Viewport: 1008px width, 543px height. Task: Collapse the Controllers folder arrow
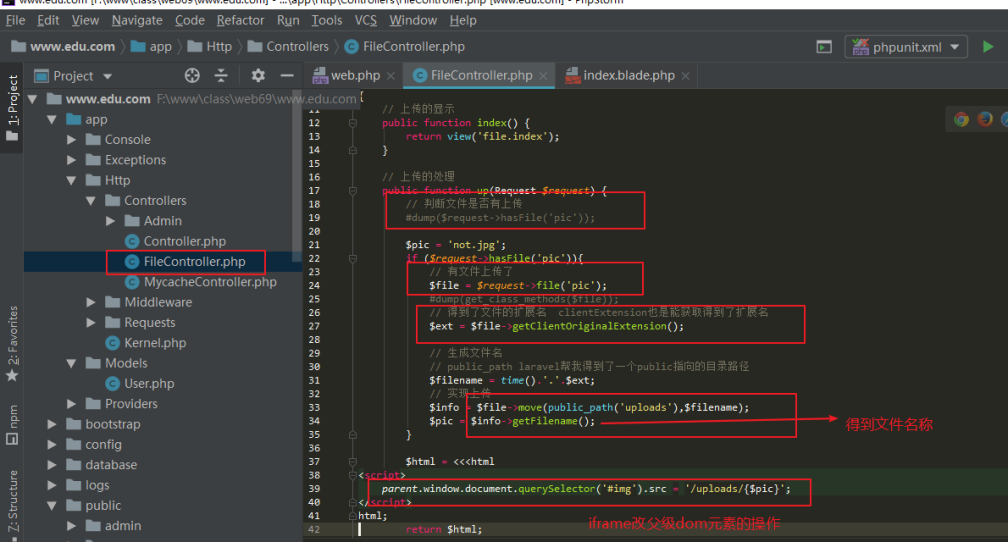(91, 200)
